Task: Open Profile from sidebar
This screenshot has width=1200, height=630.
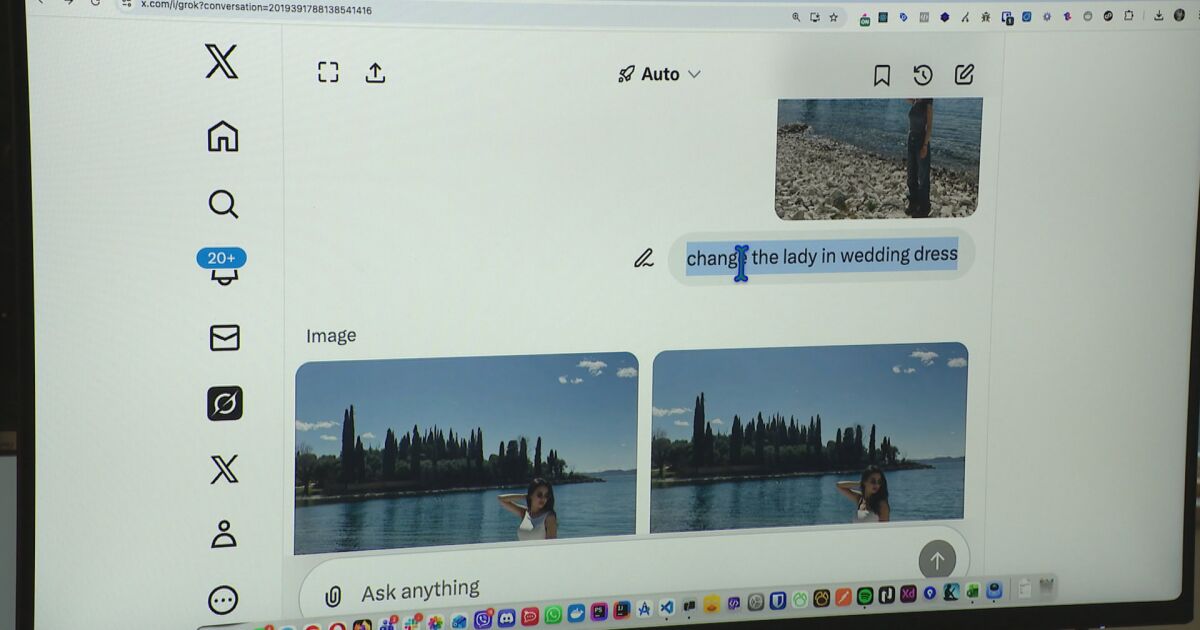Action: [223, 534]
